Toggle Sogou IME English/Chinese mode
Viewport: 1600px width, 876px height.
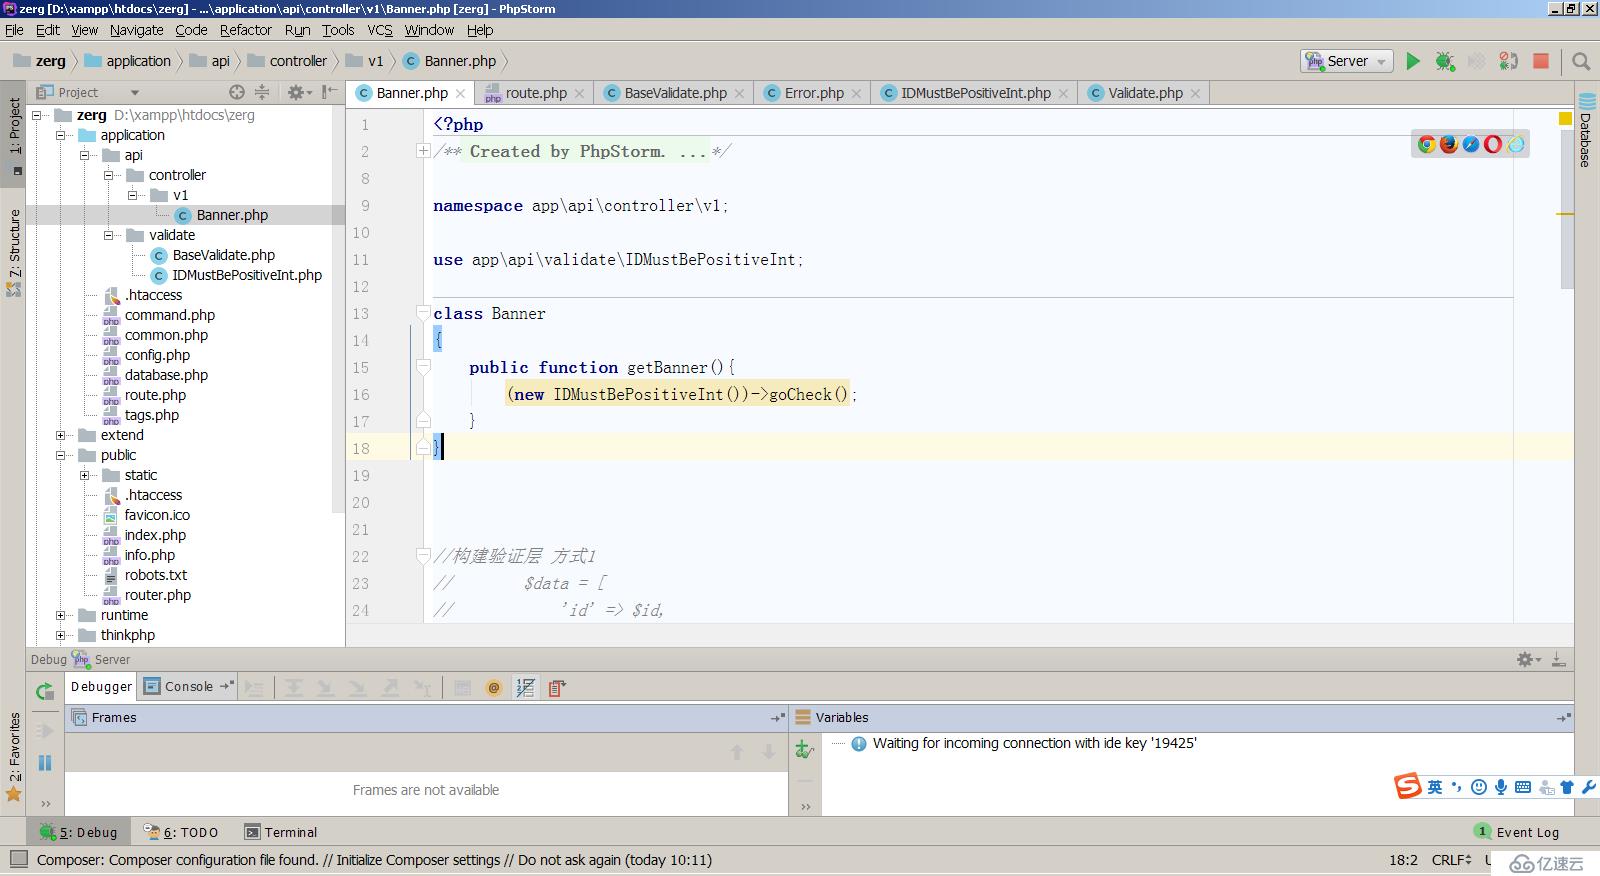click(x=1435, y=788)
